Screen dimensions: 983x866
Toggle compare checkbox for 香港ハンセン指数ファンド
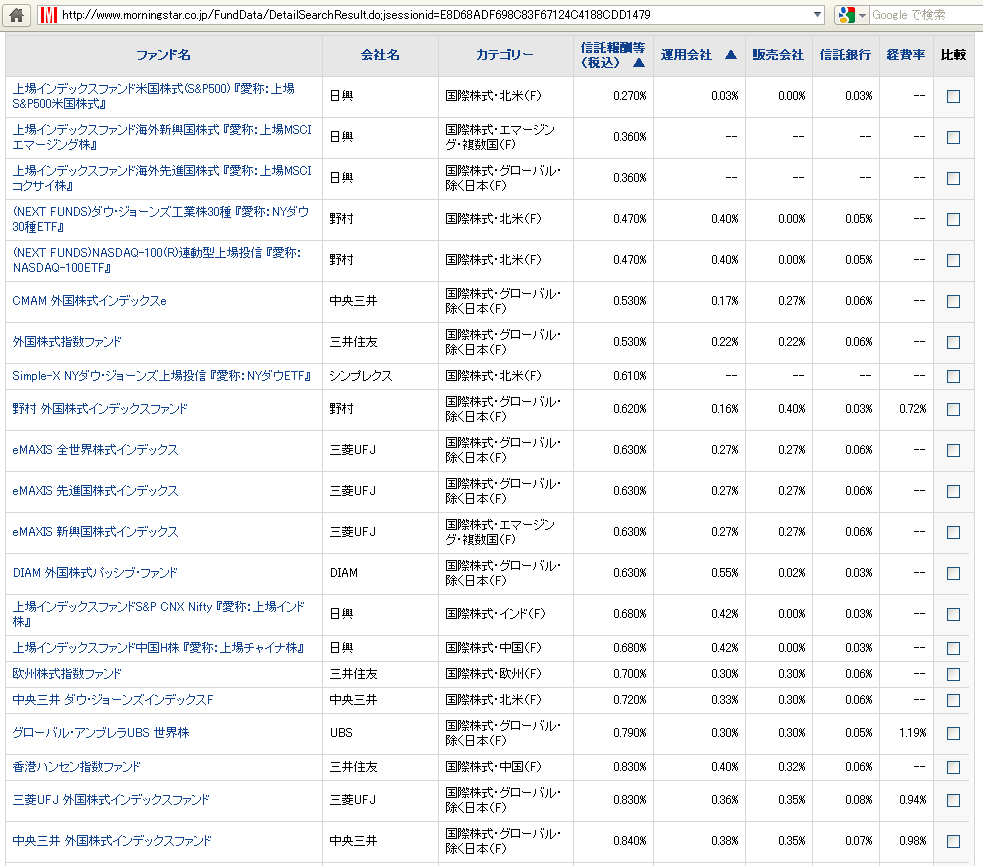(x=953, y=767)
